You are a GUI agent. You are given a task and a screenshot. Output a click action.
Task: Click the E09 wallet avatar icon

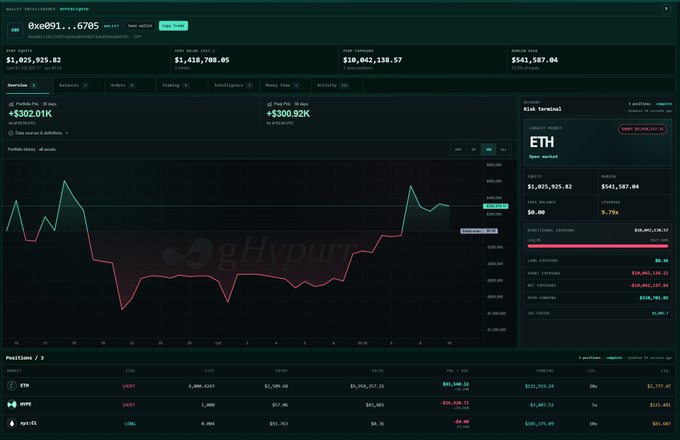click(15, 30)
